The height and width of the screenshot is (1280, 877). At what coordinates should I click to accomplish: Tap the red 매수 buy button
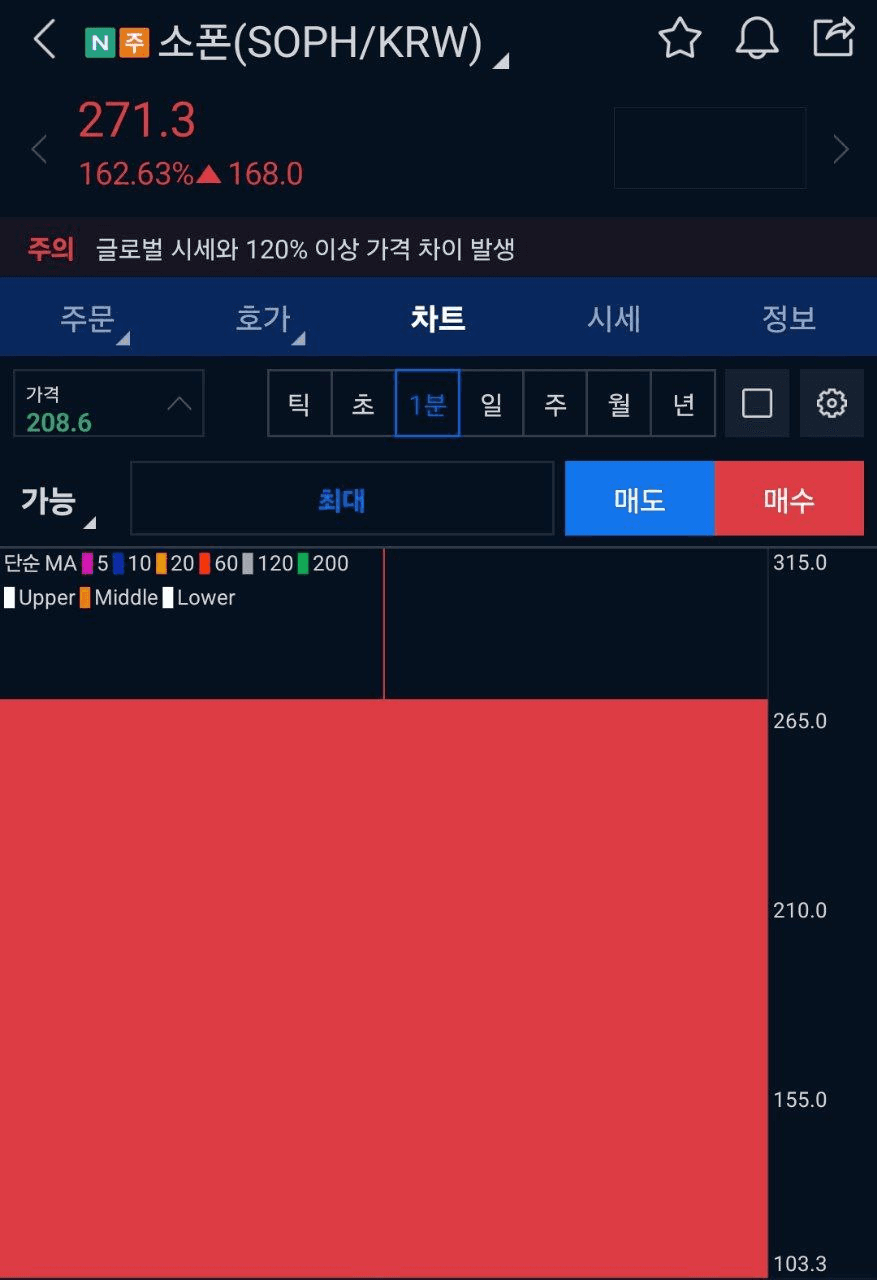pyautogui.click(x=789, y=498)
